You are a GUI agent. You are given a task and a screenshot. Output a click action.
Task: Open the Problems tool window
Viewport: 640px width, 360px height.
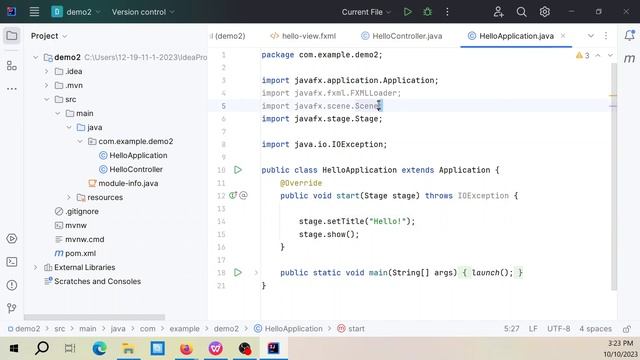(12, 285)
